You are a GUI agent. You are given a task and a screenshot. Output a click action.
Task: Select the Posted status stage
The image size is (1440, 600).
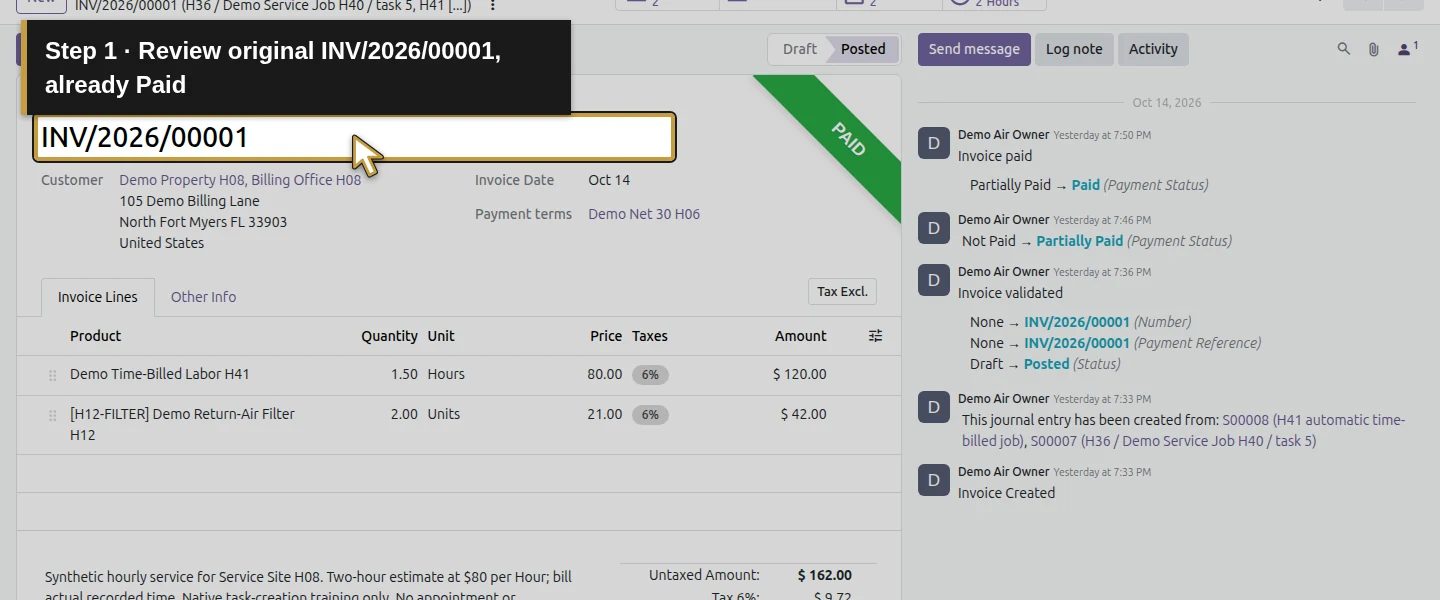pyautogui.click(x=863, y=49)
